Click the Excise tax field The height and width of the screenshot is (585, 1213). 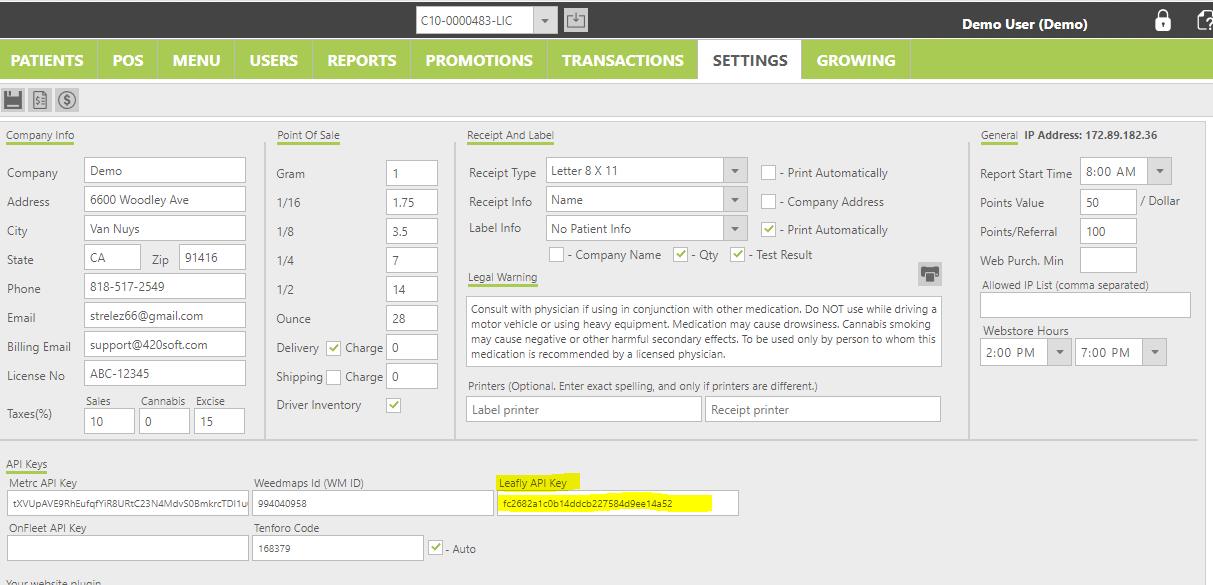219,421
